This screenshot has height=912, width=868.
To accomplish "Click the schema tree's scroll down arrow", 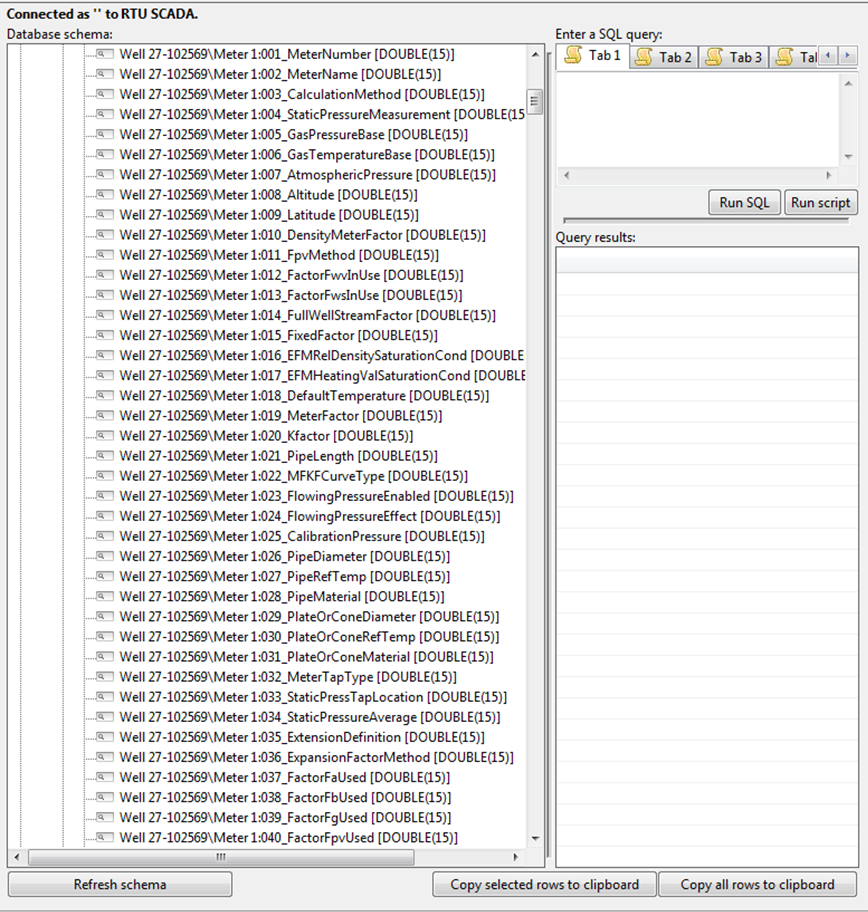I will click(535, 838).
